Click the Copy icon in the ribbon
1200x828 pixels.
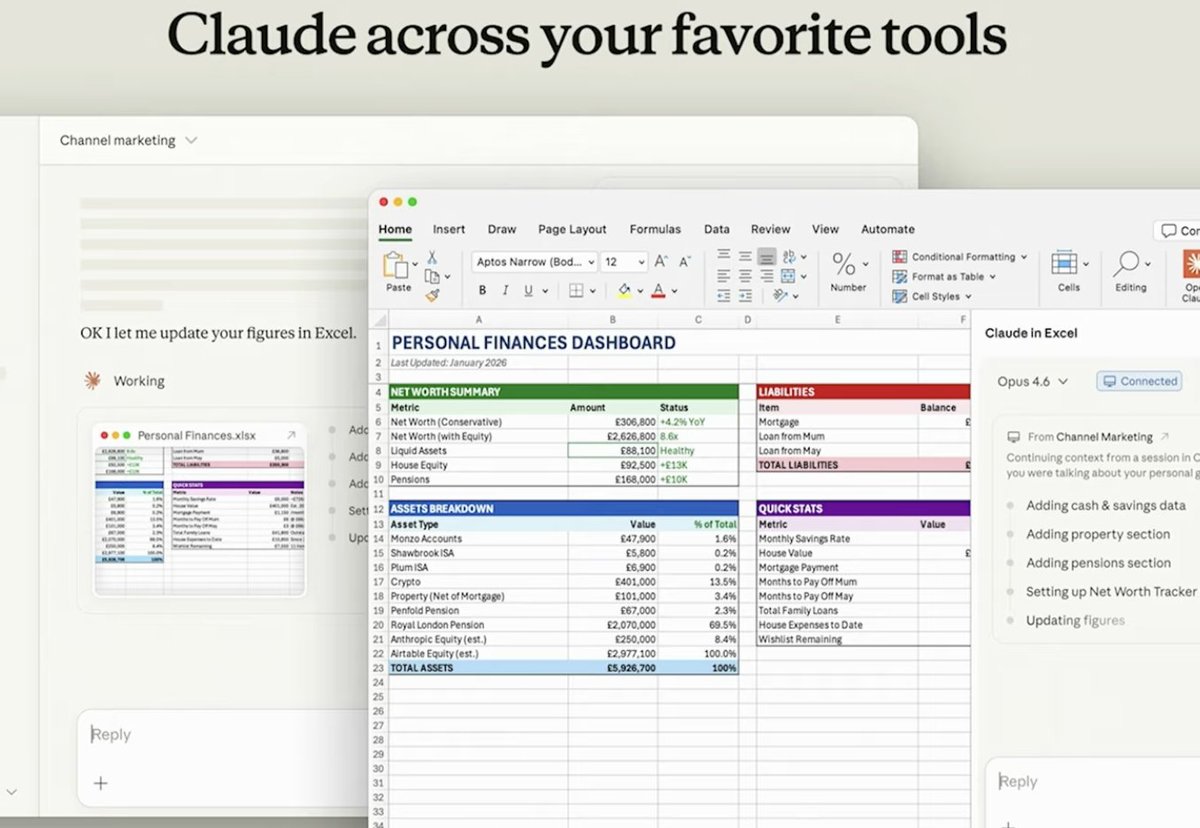click(431, 276)
